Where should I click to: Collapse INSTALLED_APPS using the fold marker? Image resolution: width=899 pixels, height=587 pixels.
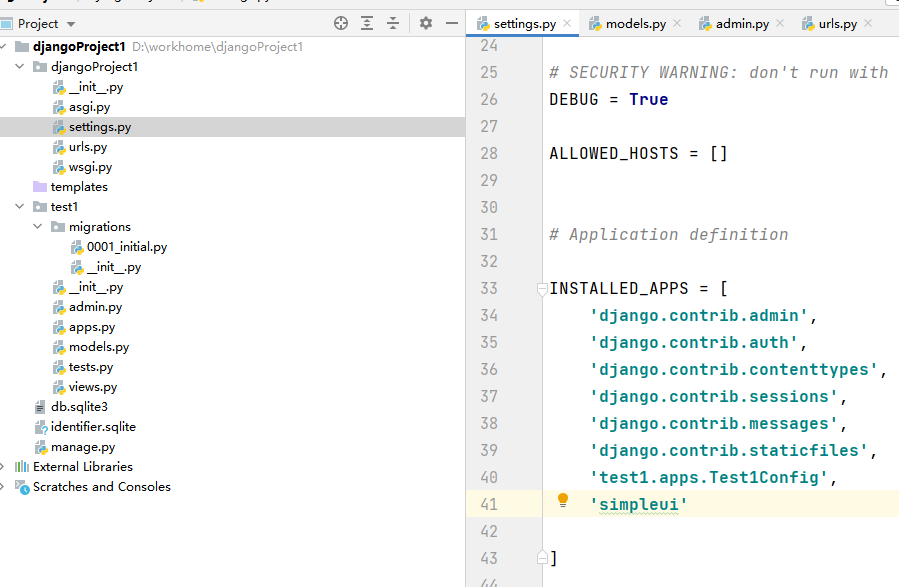(x=541, y=288)
